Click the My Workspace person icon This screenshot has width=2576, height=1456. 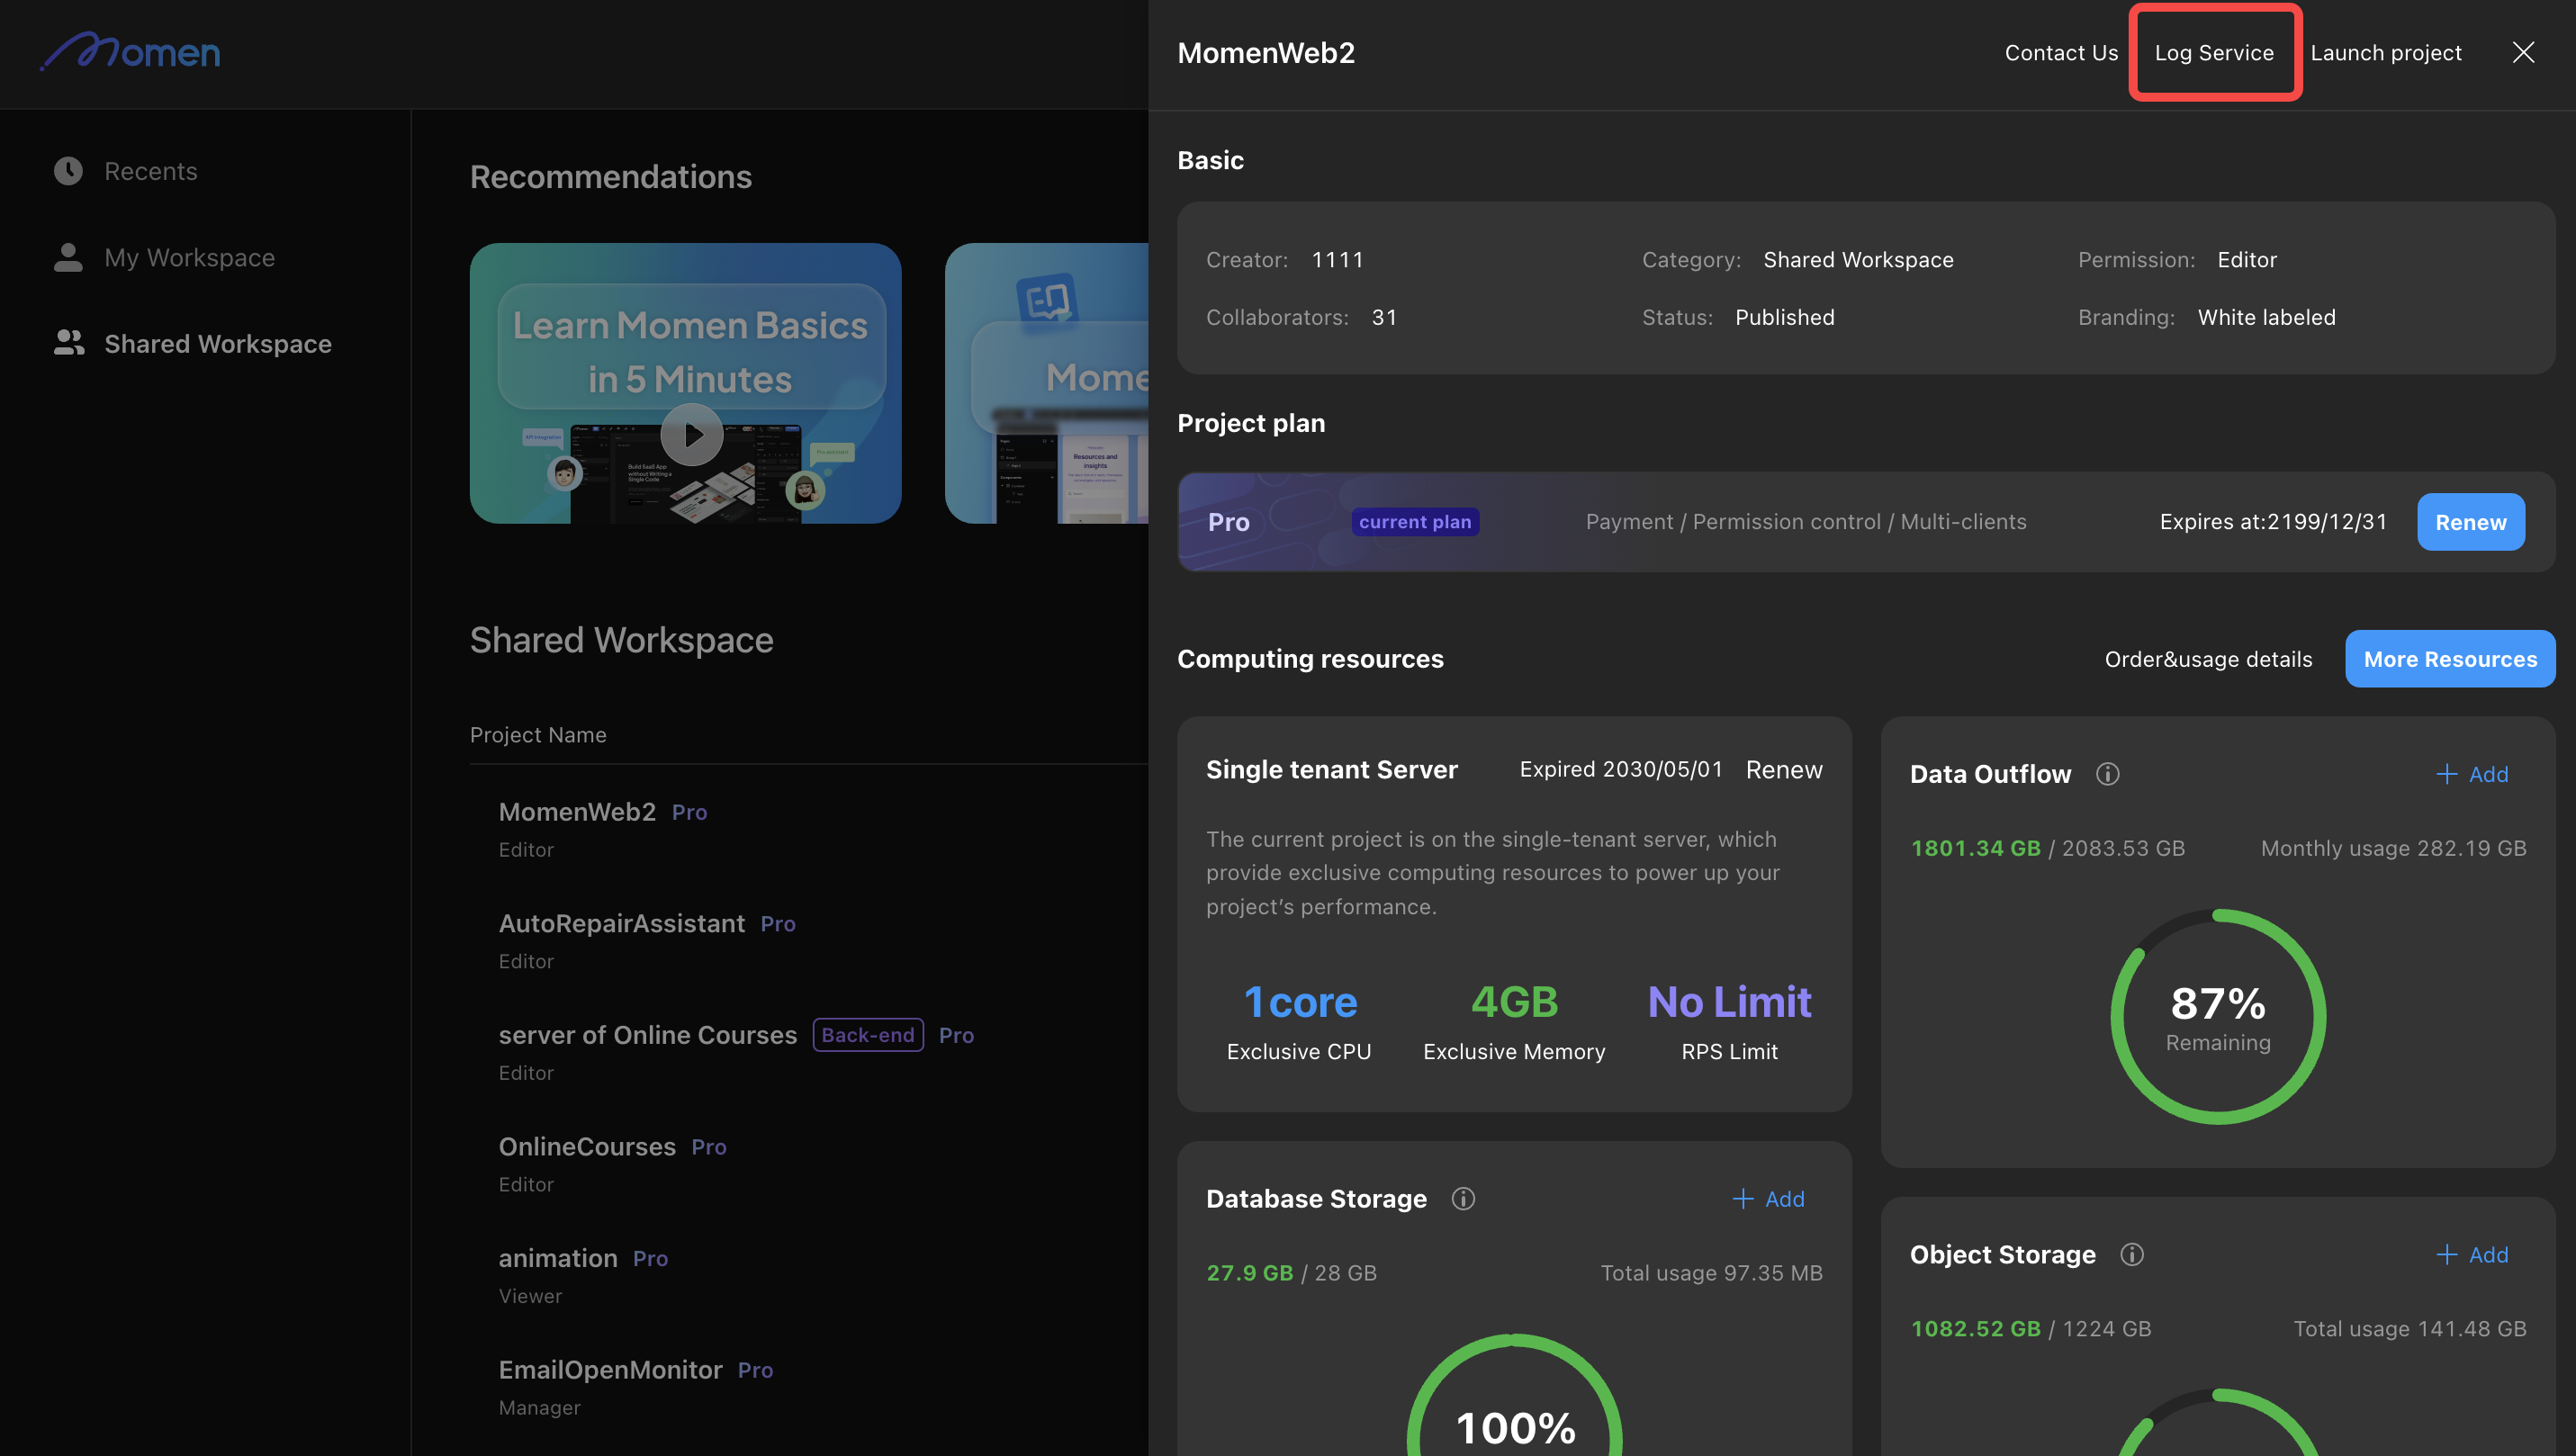(68, 257)
